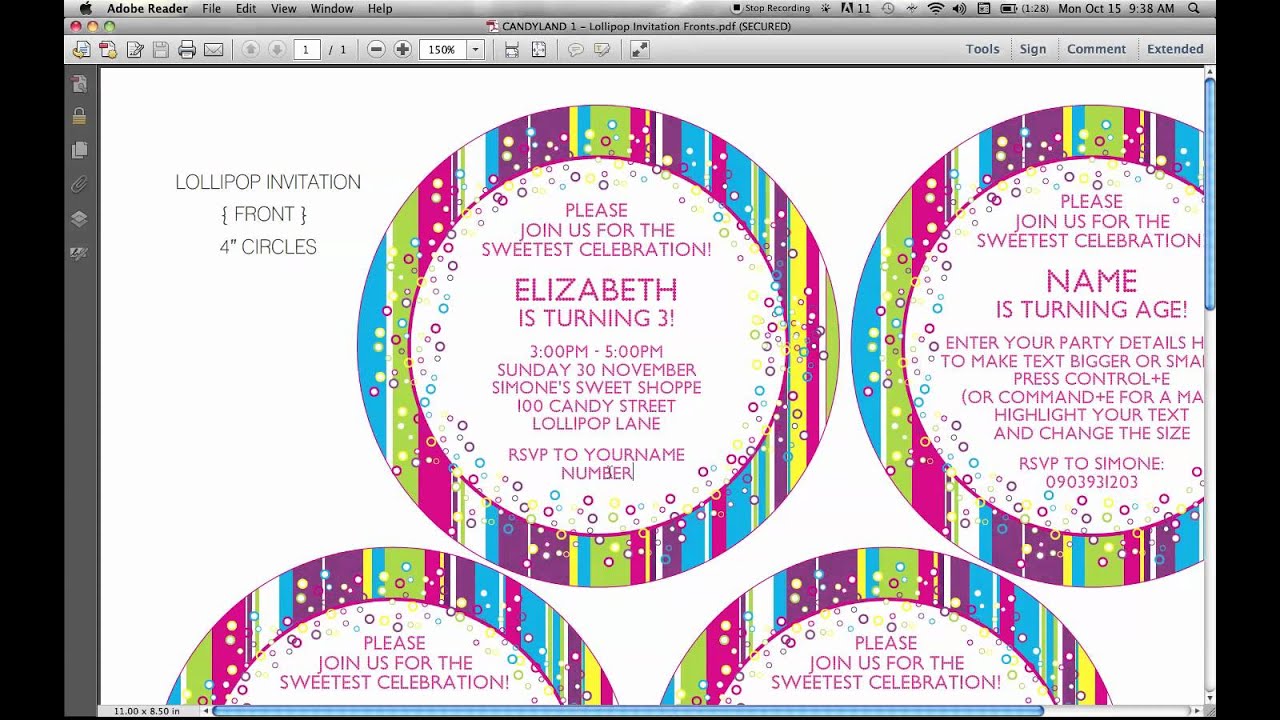Click the Email envelope icon in toolbar

click(213, 49)
